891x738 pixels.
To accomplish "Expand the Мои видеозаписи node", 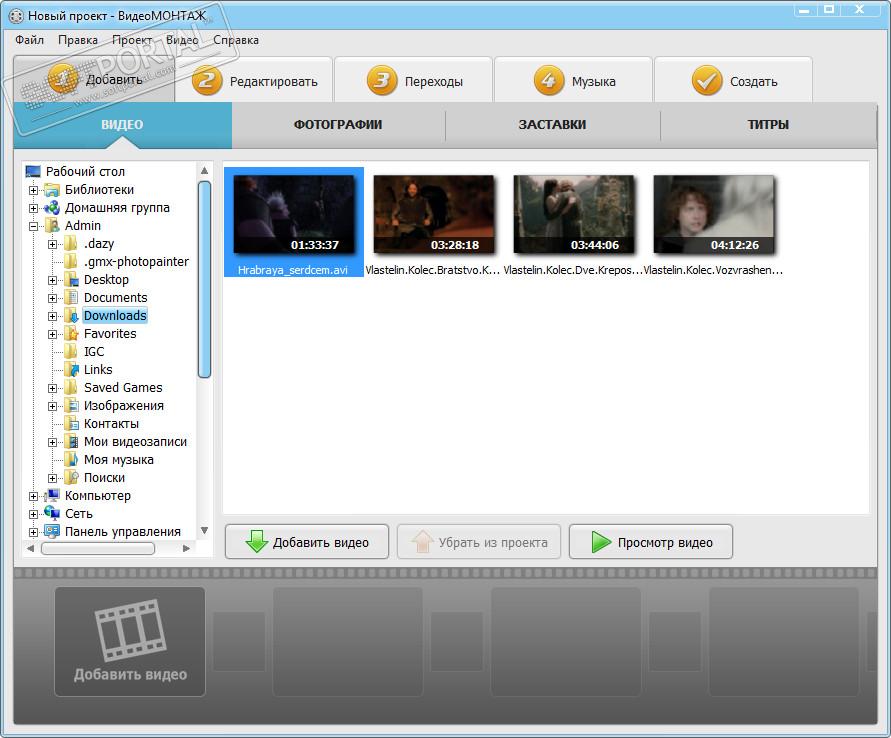I will (x=52, y=442).
